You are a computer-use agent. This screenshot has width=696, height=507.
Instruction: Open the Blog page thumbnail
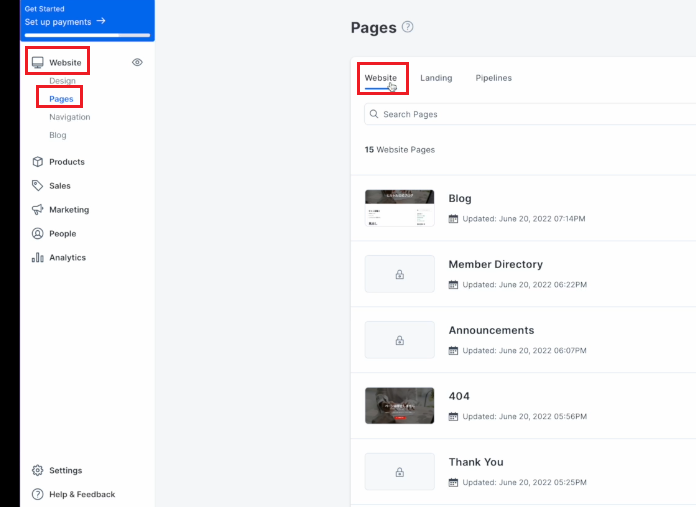399,208
